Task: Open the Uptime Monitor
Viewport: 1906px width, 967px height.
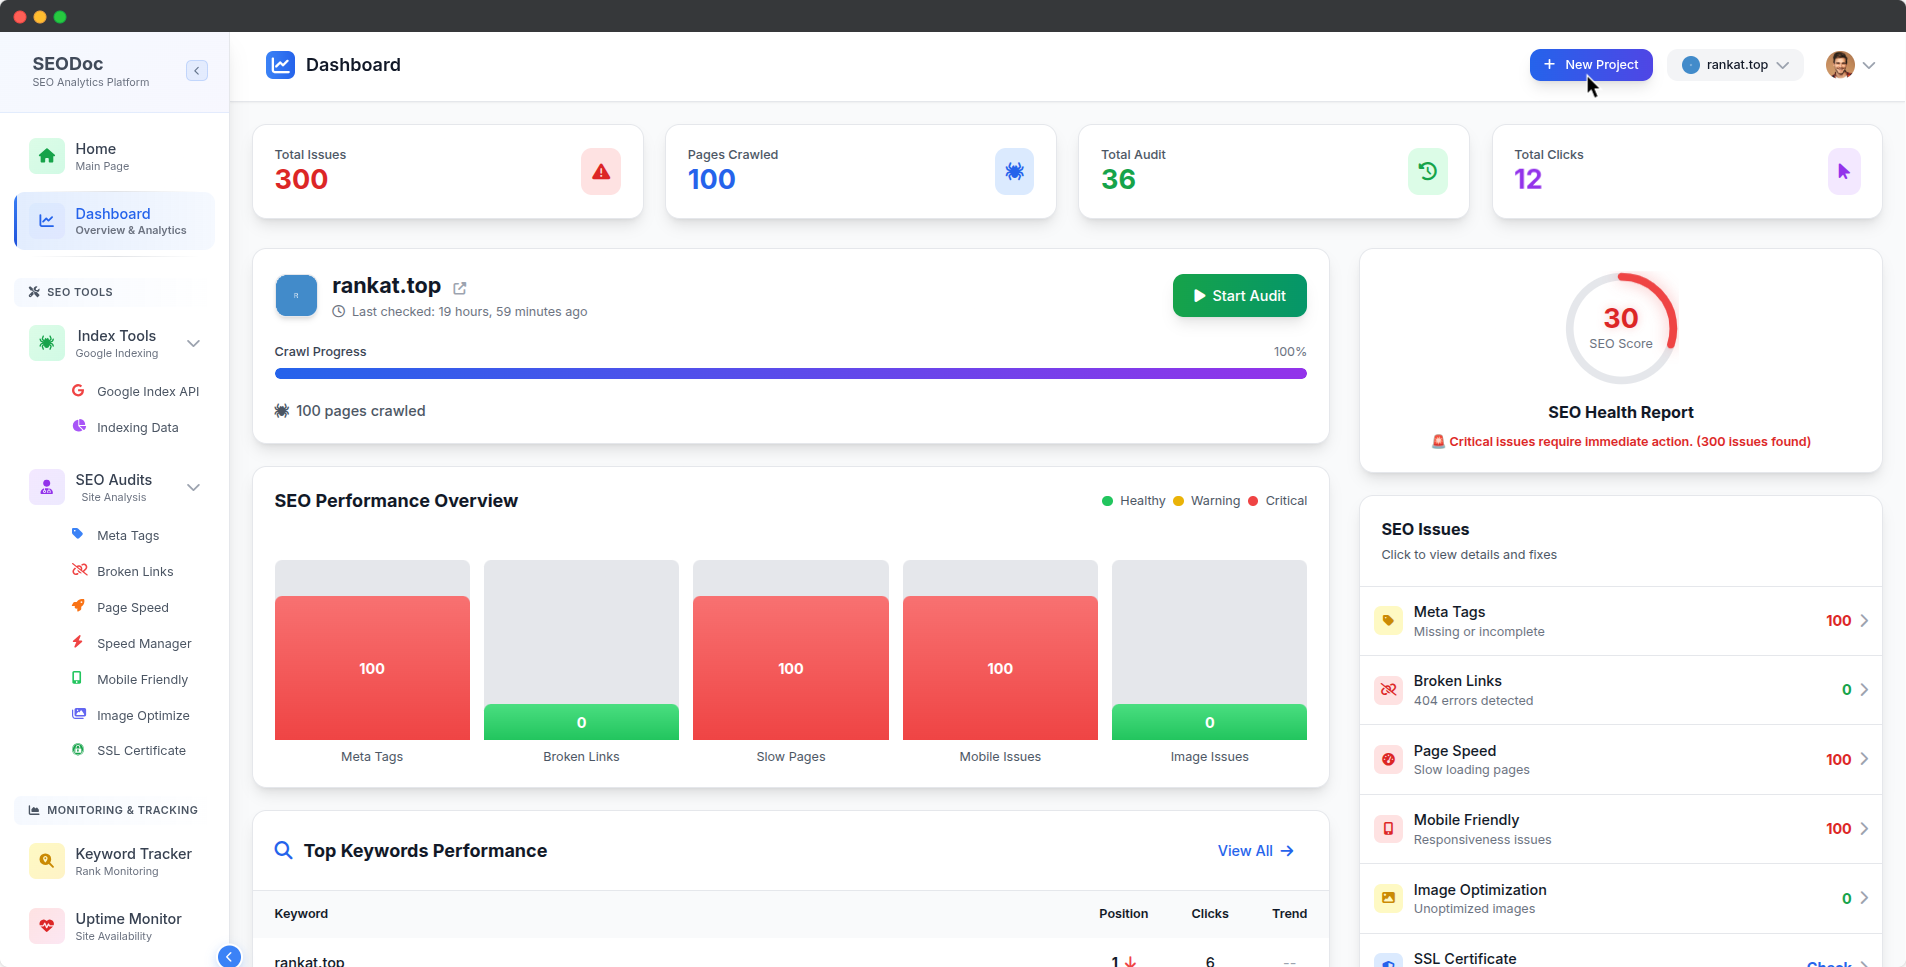Action: click(x=127, y=925)
